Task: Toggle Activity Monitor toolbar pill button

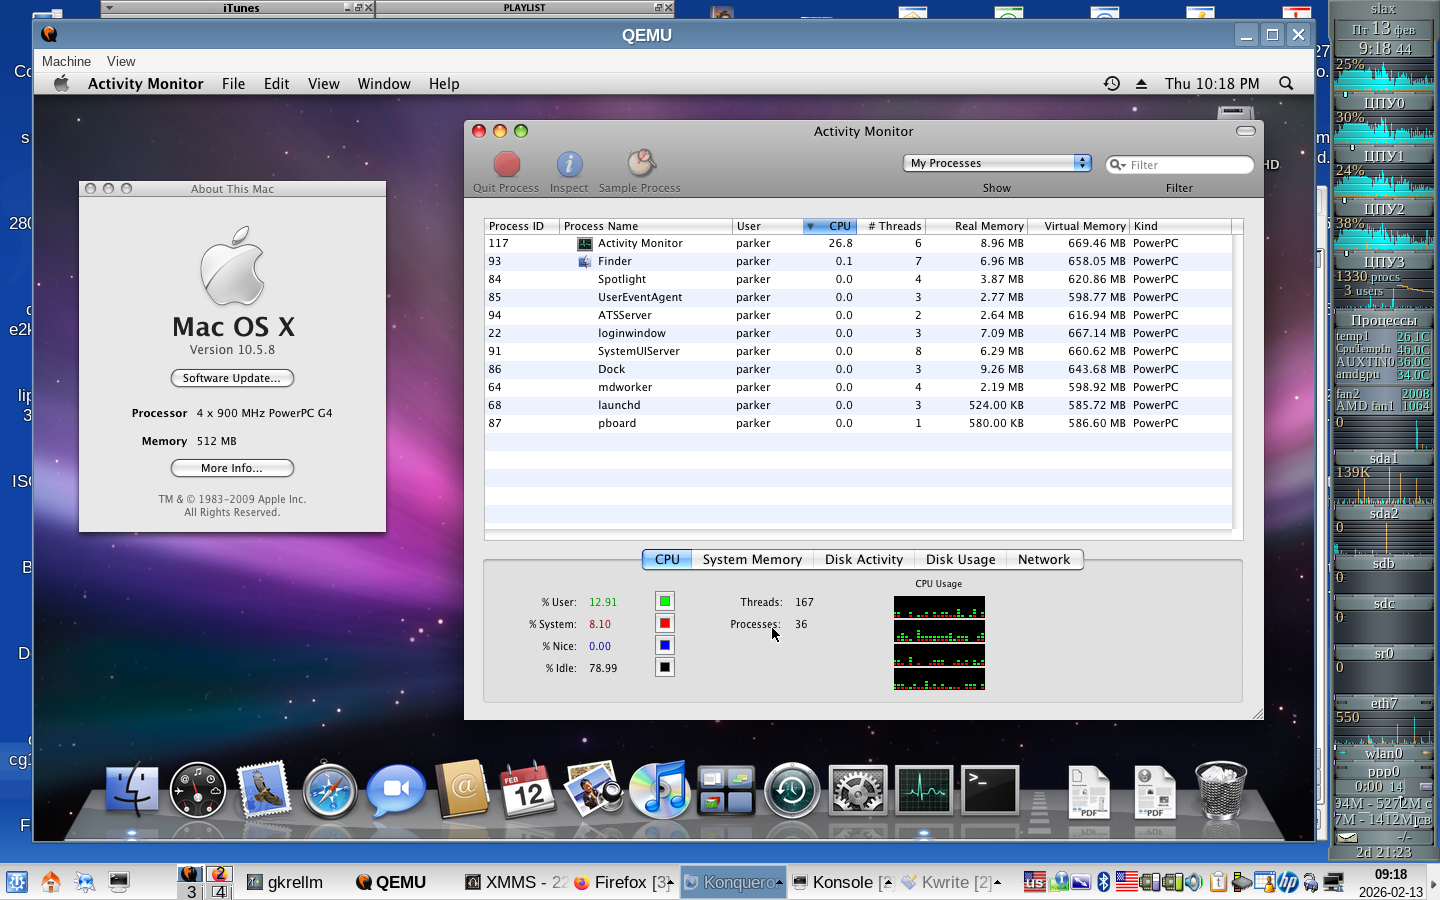Action: (1246, 131)
